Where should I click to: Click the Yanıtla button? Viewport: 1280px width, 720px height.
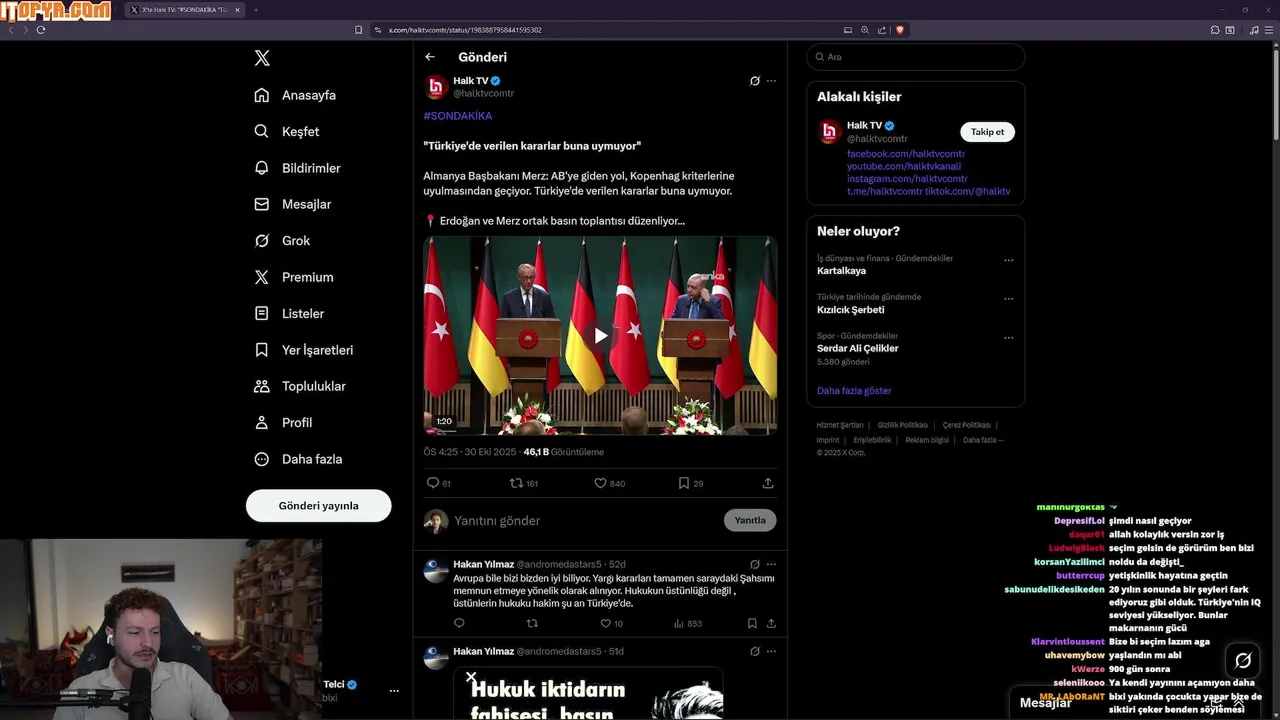pos(750,520)
